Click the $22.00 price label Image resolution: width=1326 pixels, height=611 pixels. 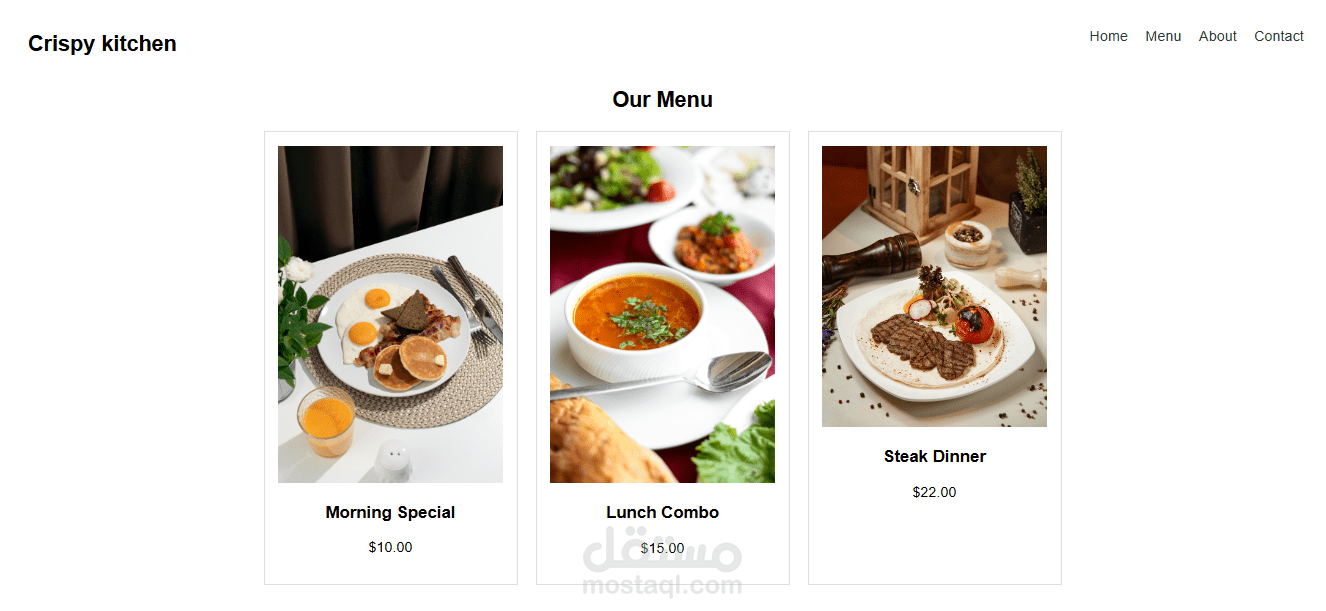coord(934,492)
